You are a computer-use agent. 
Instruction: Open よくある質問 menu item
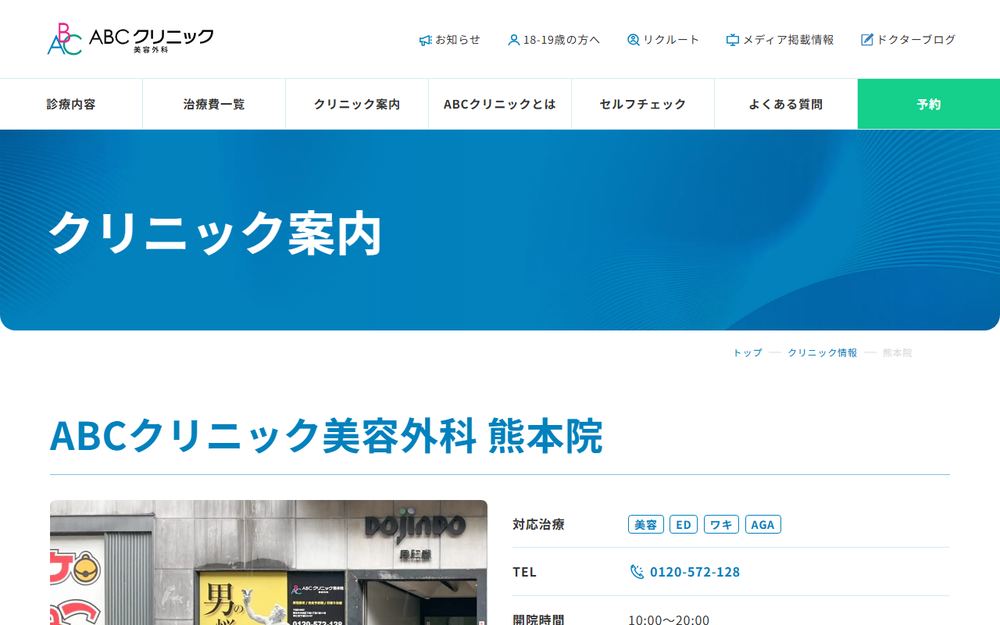(786, 104)
